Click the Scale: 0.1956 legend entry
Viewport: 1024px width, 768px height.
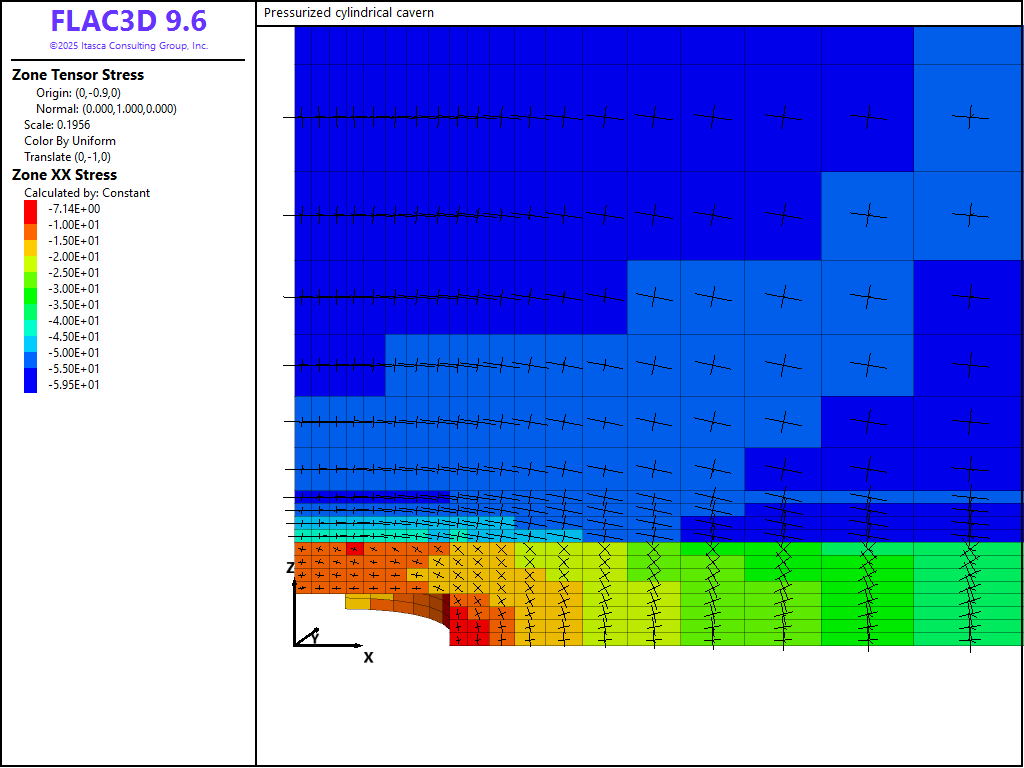pos(57,125)
